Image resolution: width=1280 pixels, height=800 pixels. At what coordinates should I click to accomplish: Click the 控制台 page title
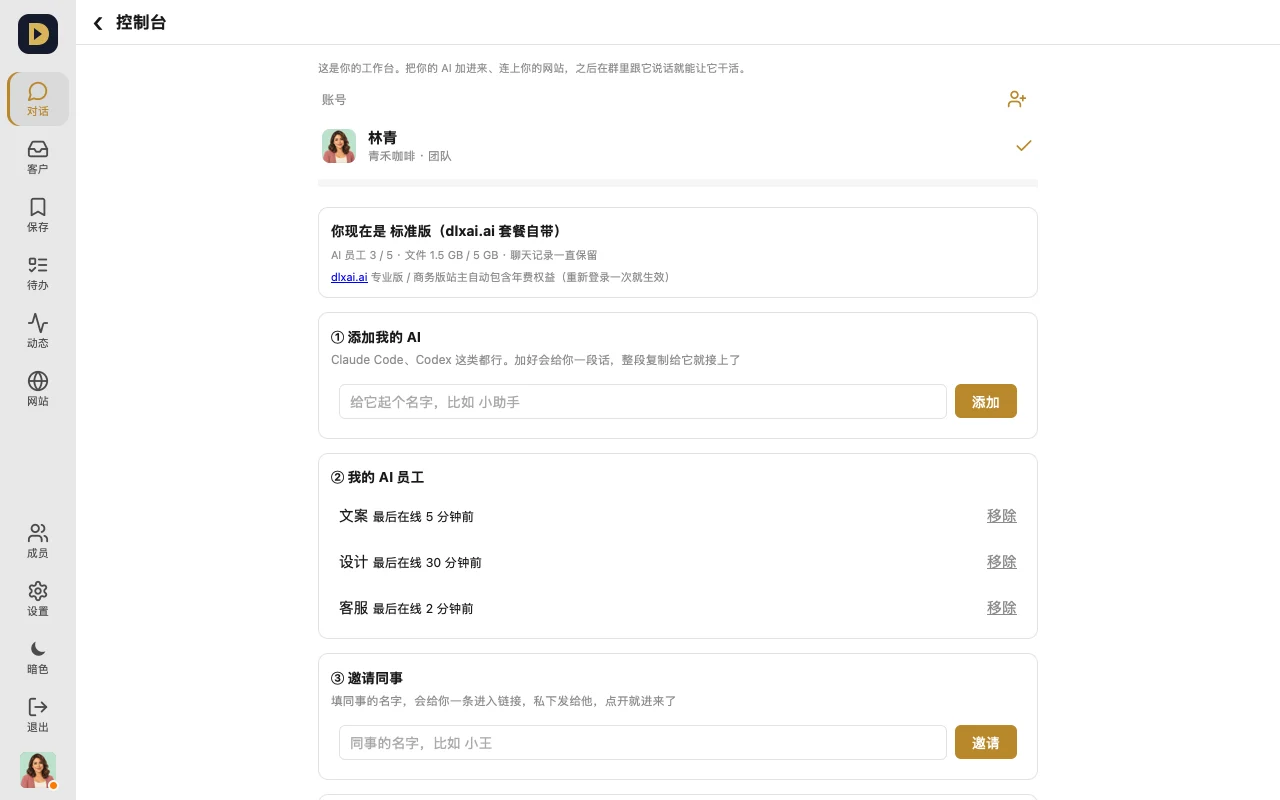(x=141, y=23)
